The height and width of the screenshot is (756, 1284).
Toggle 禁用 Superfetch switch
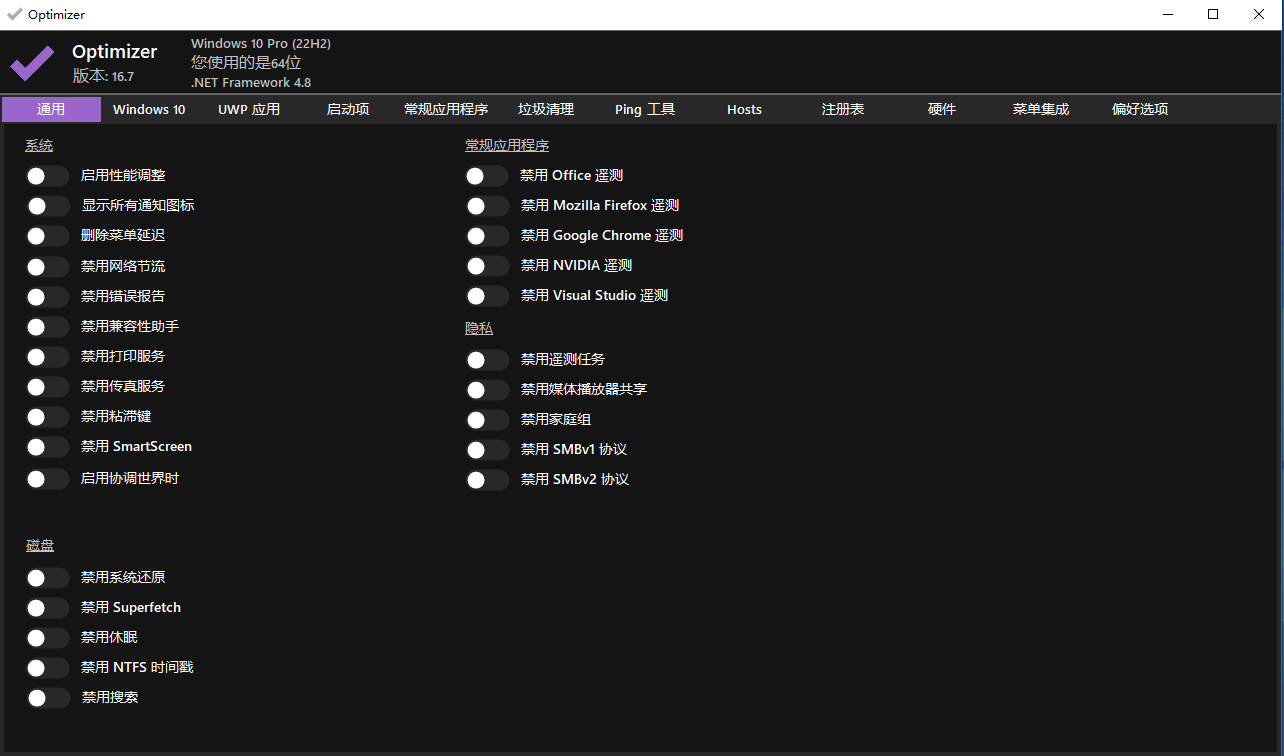pos(48,608)
